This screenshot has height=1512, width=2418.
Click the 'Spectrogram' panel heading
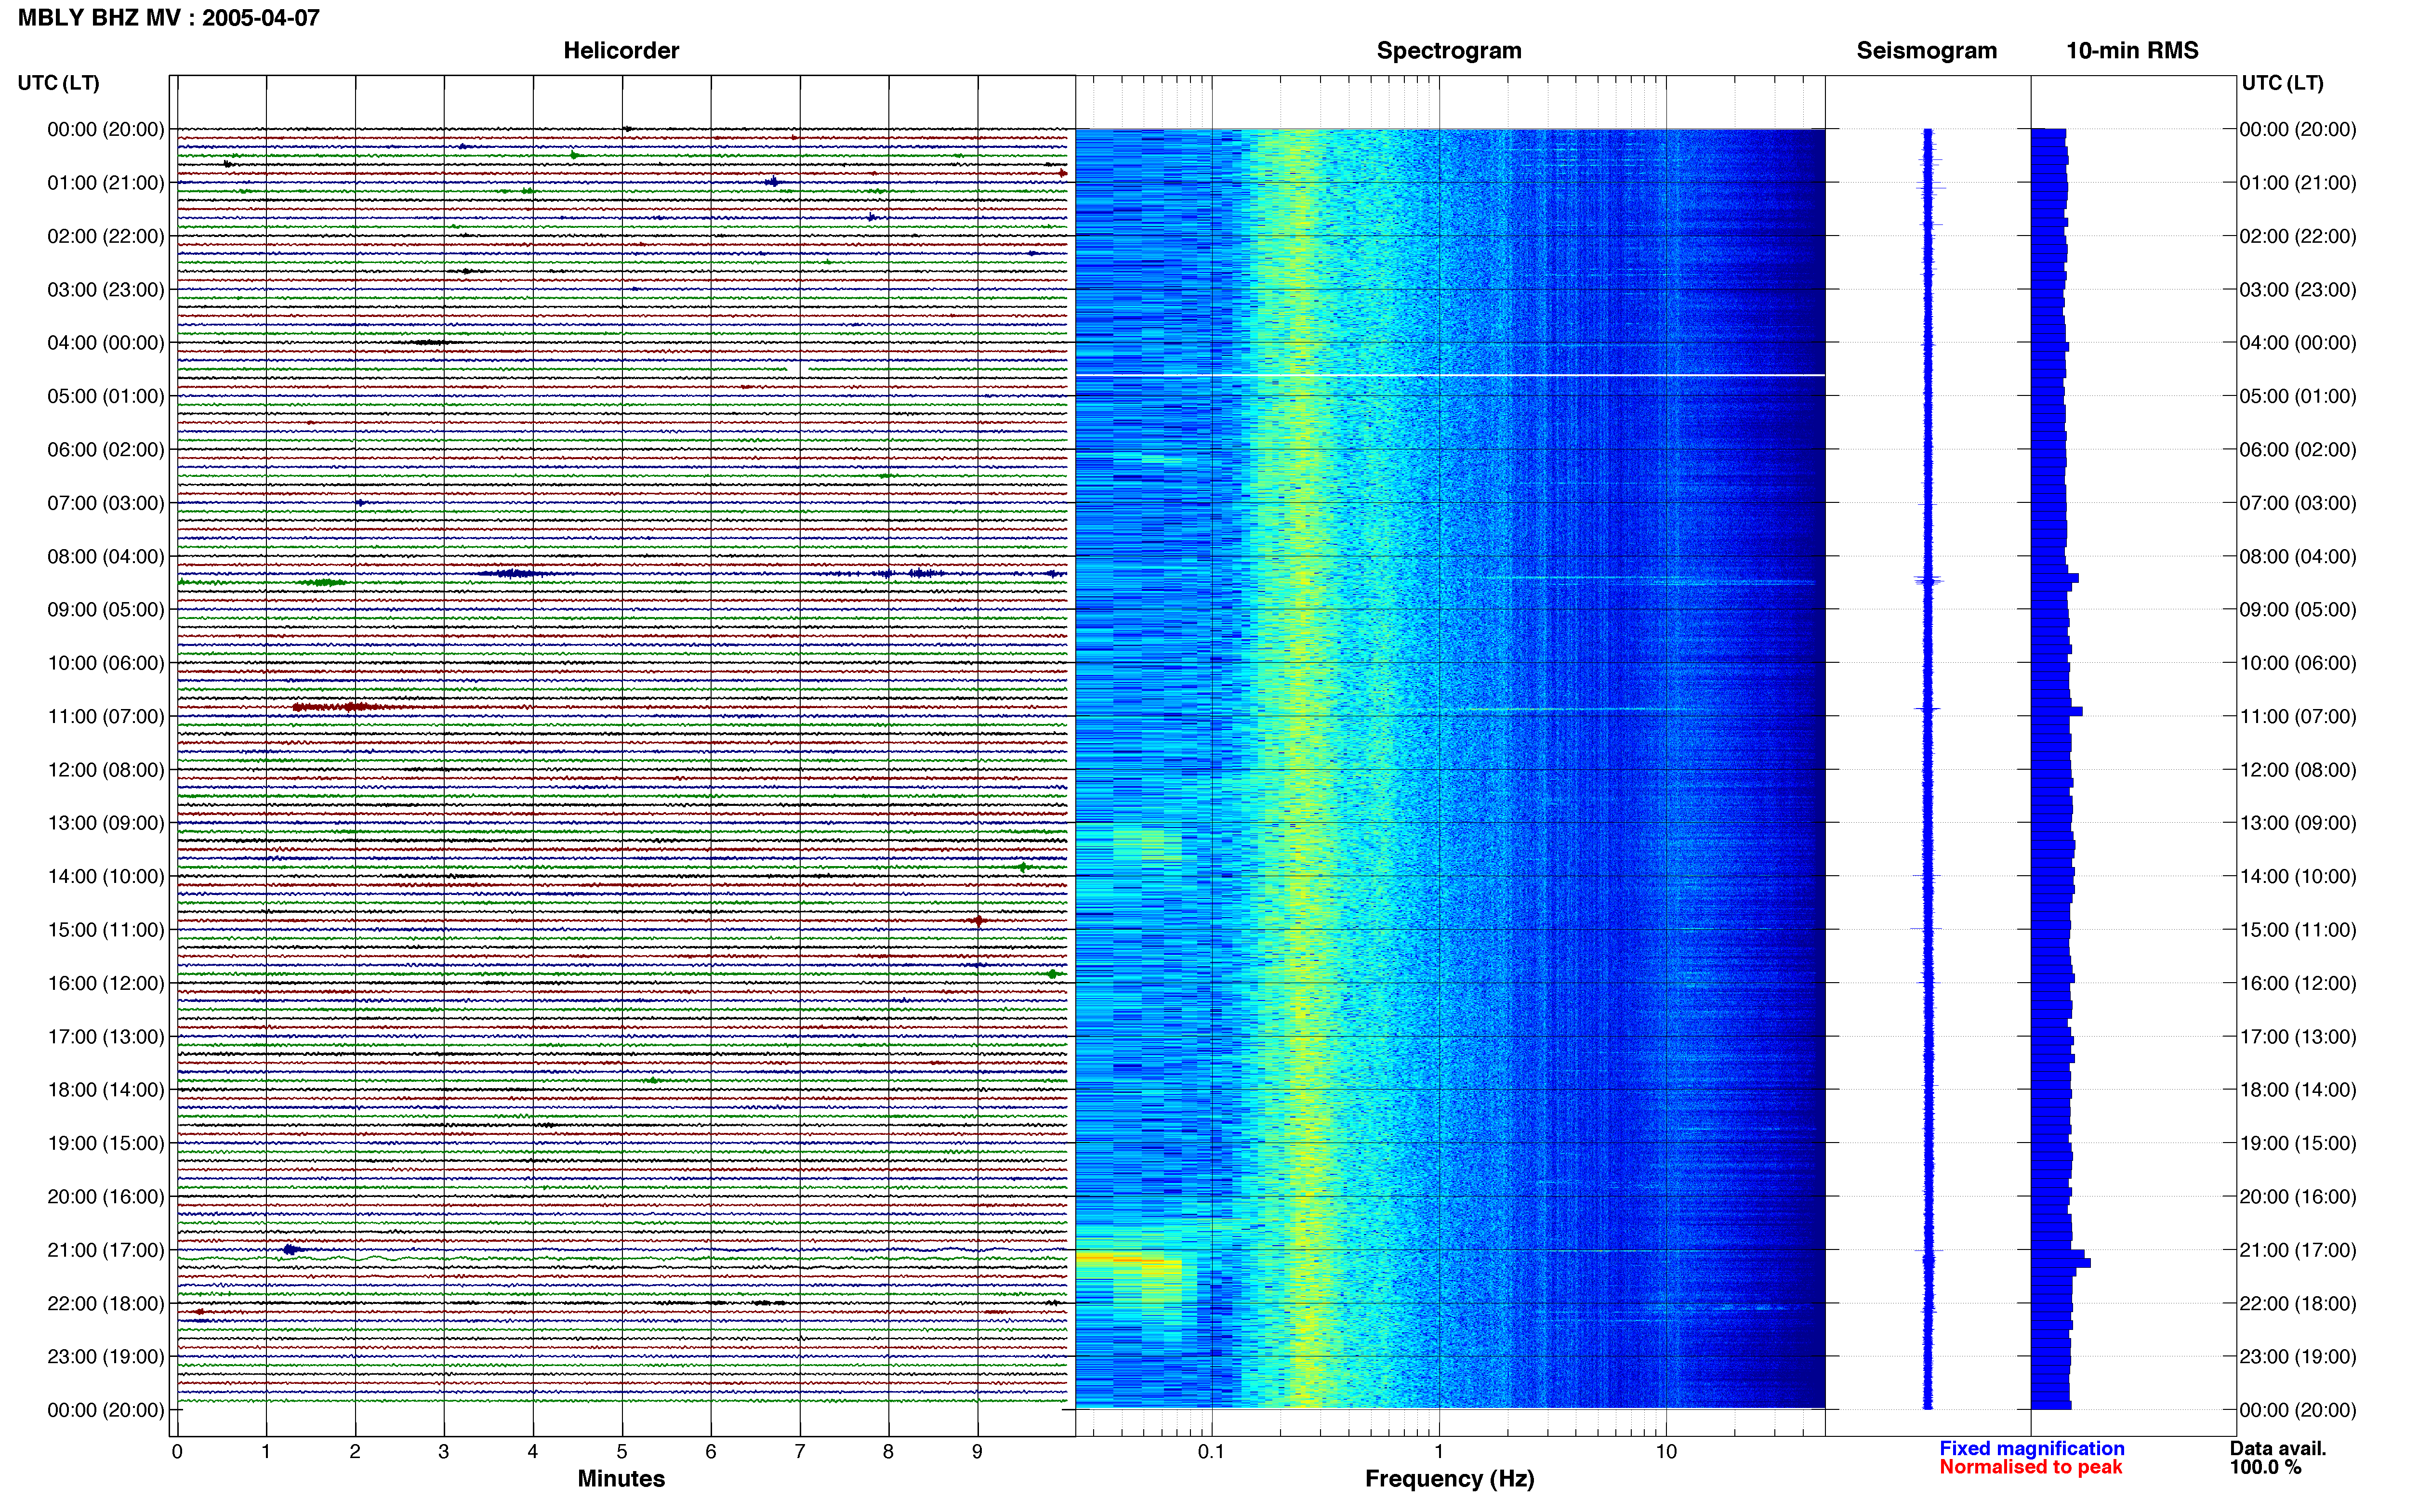tap(1449, 50)
